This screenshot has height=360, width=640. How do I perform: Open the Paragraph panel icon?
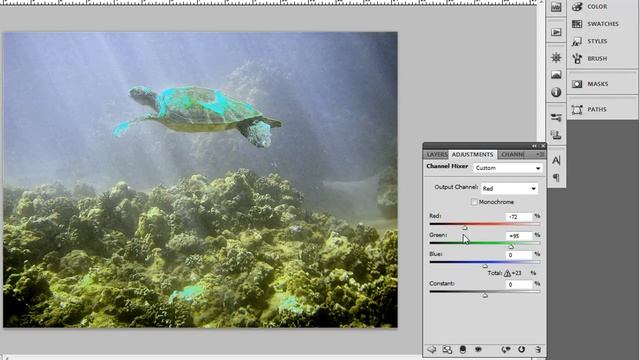(x=556, y=178)
